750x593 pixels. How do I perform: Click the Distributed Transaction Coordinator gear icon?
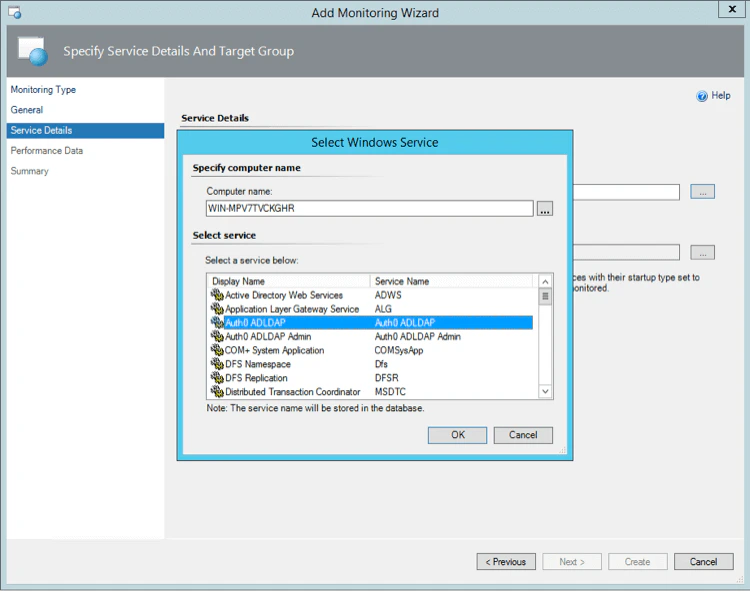217,392
